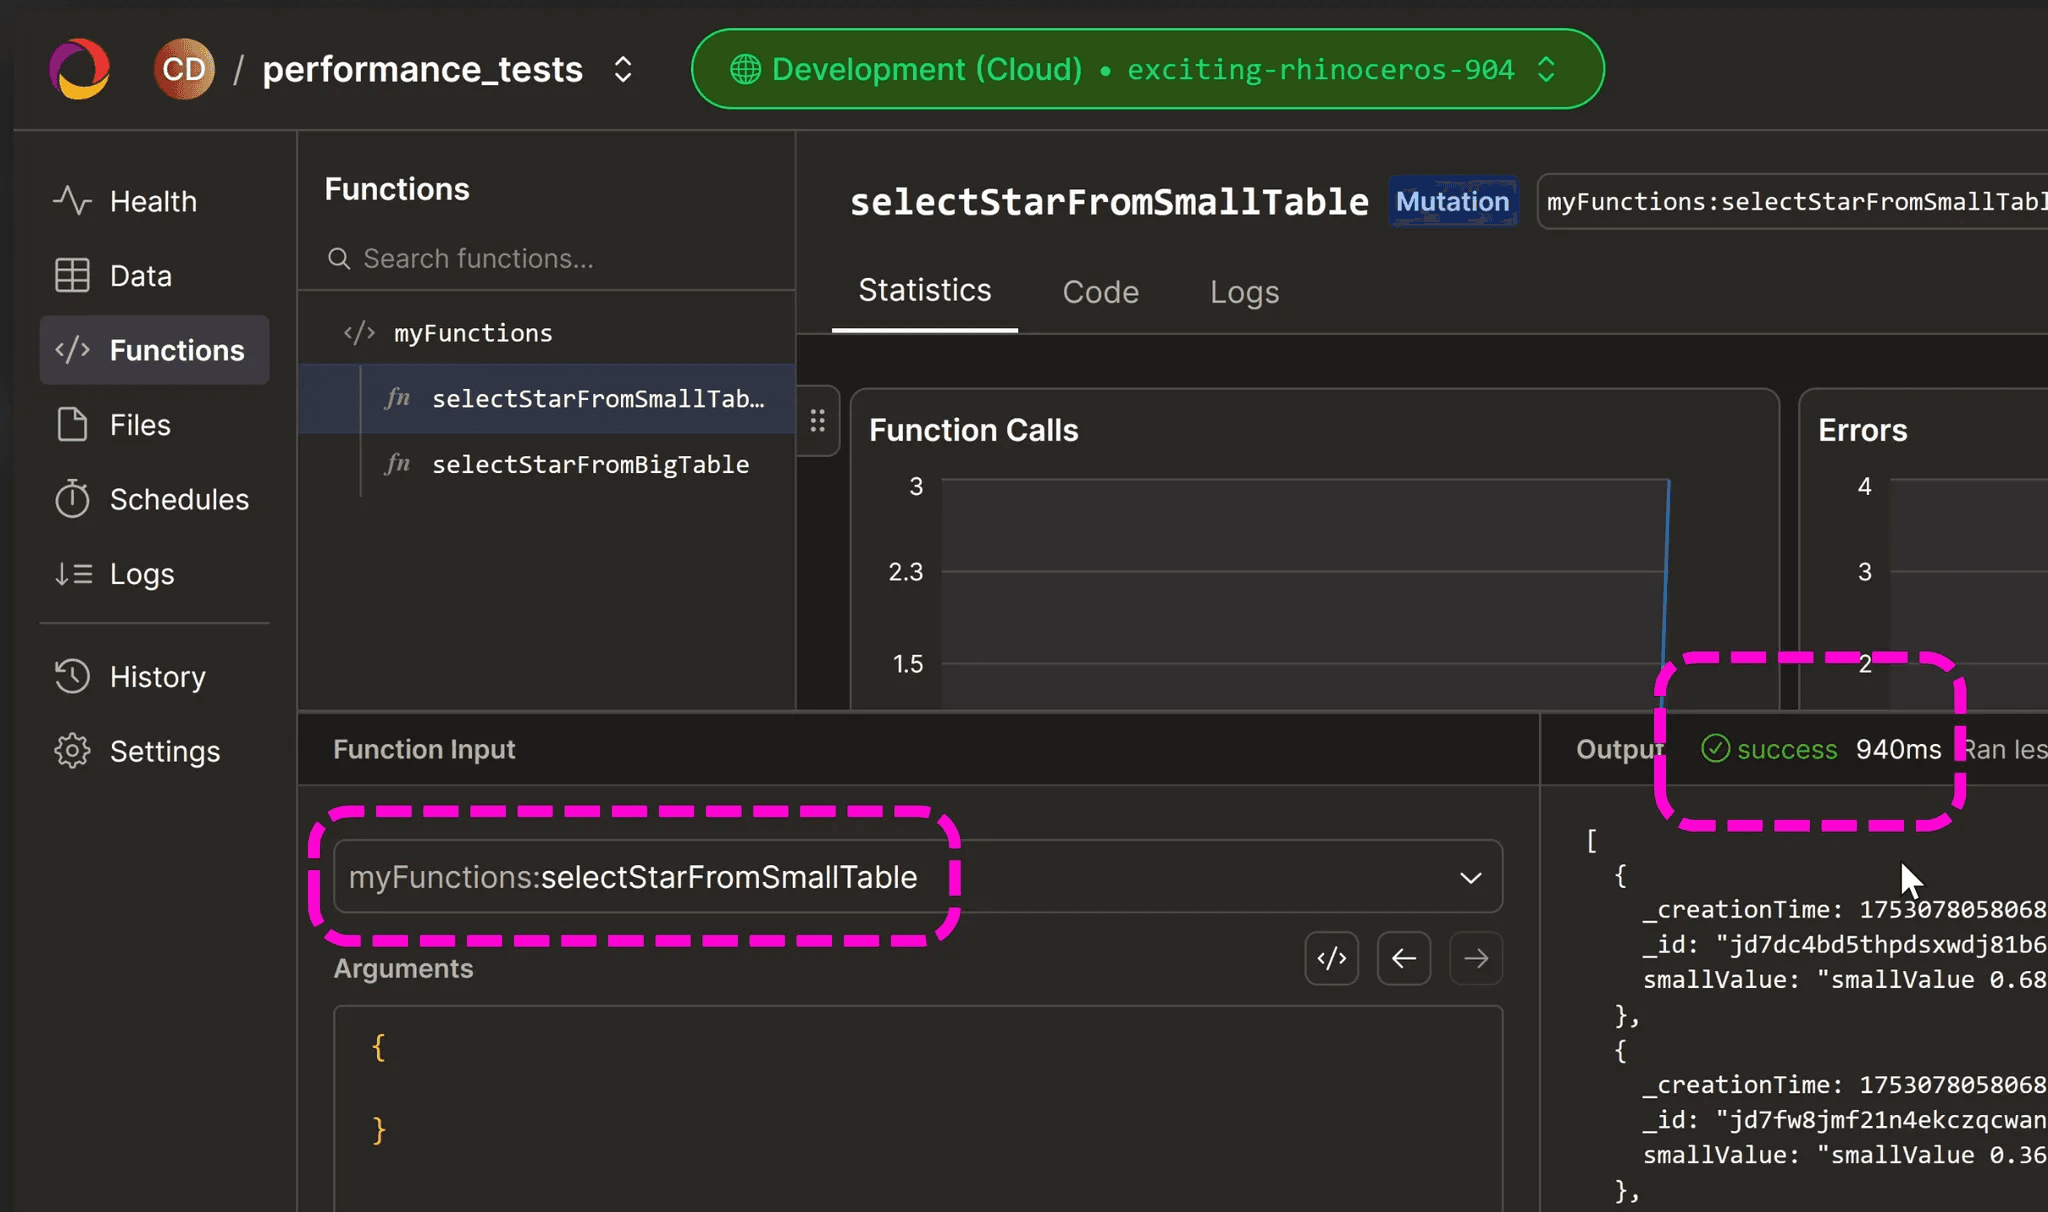Switch to the Code tab
The image size is (2048, 1212).
click(1100, 292)
